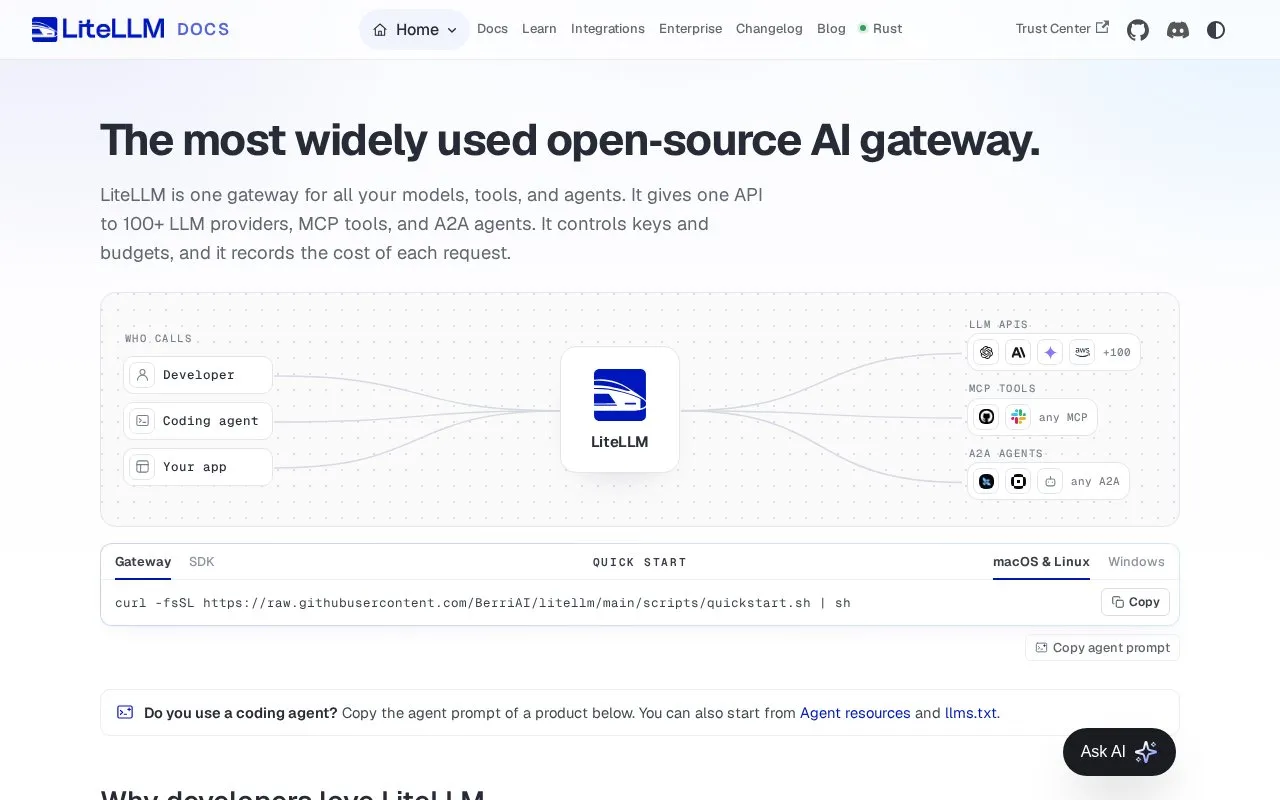Open the Blog link
1280x800 pixels.
(831, 29)
